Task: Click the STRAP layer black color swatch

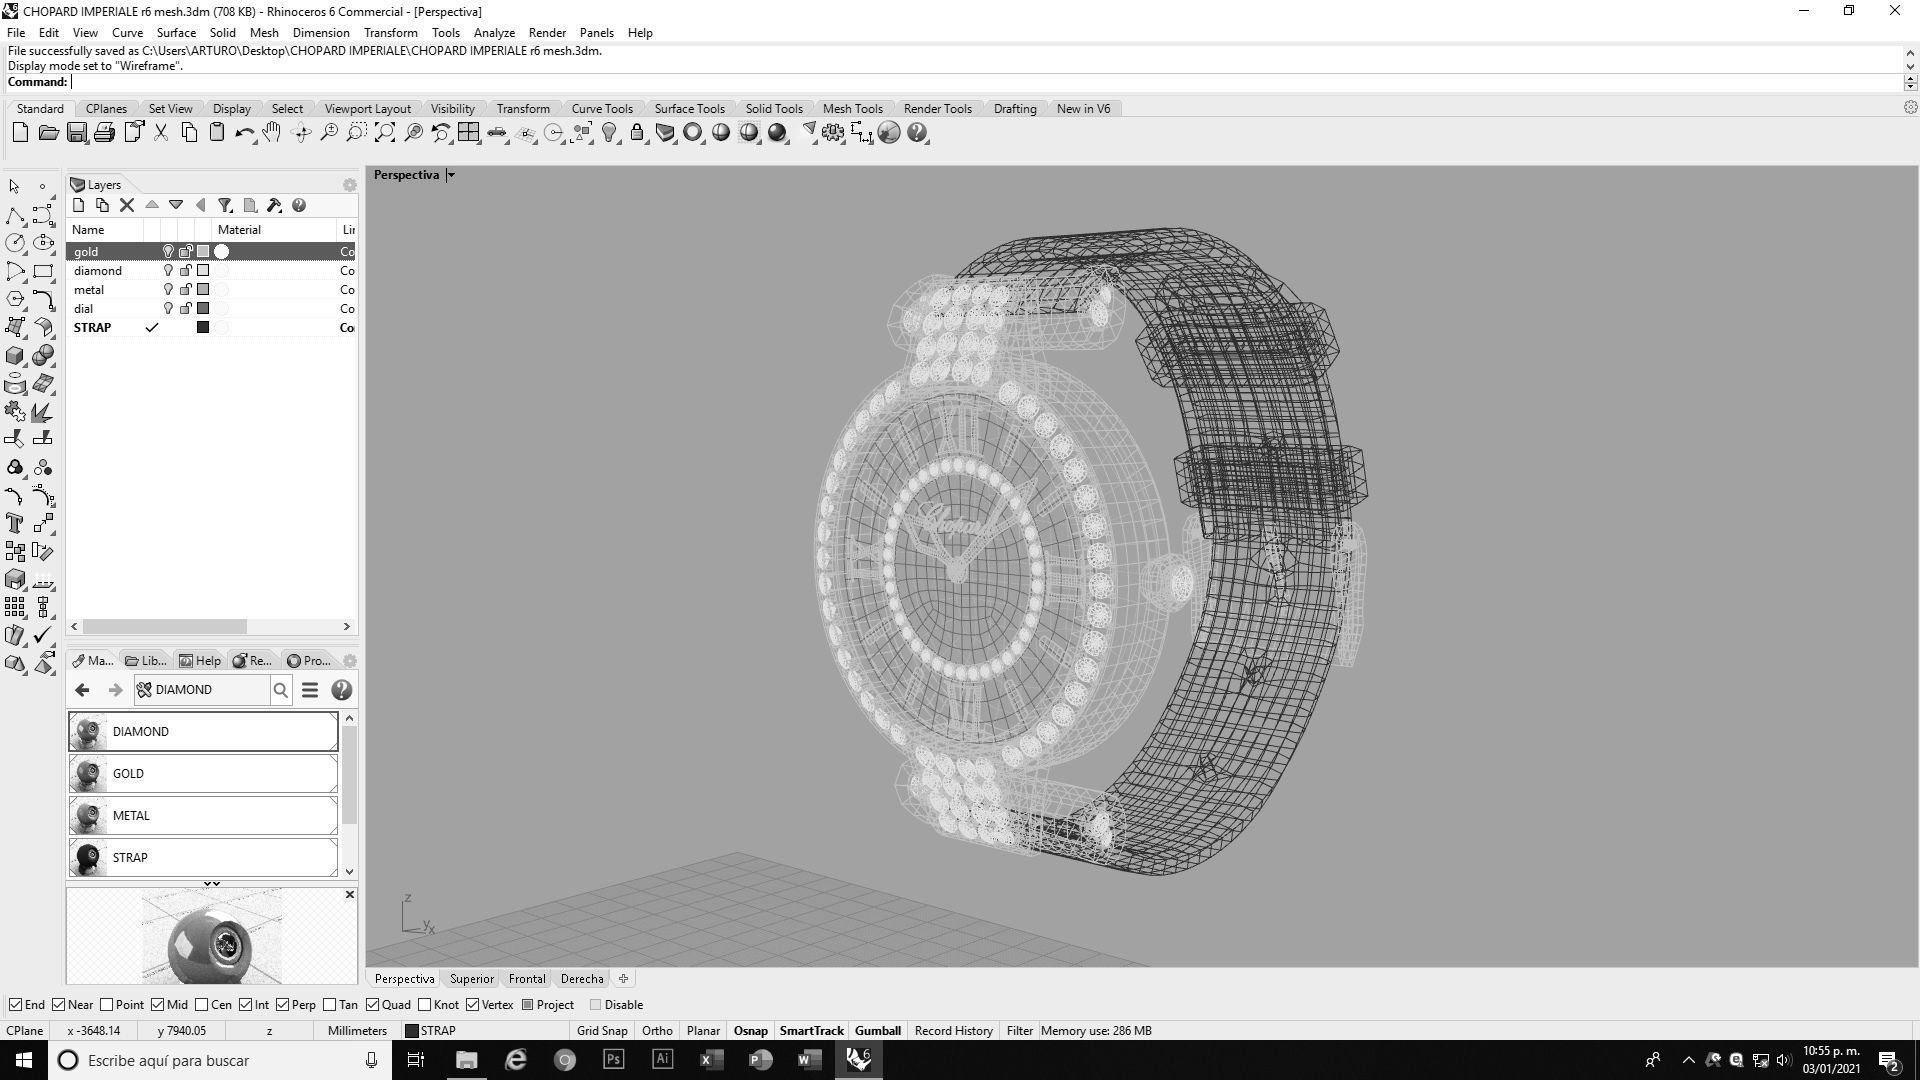Action: [x=203, y=328]
